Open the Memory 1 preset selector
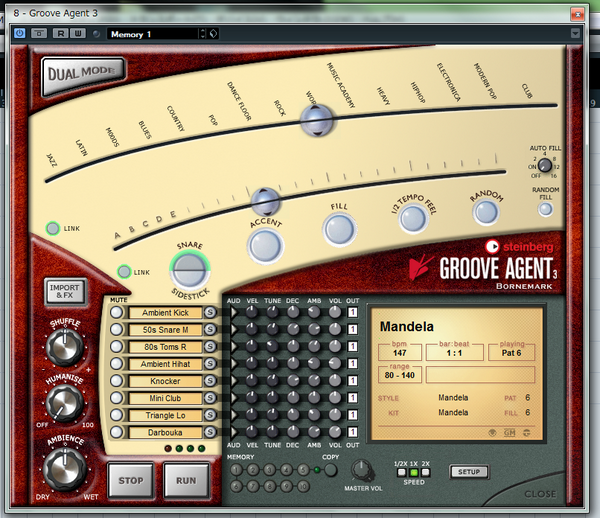Screen dimensions: 600x518 click(x=153, y=34)
